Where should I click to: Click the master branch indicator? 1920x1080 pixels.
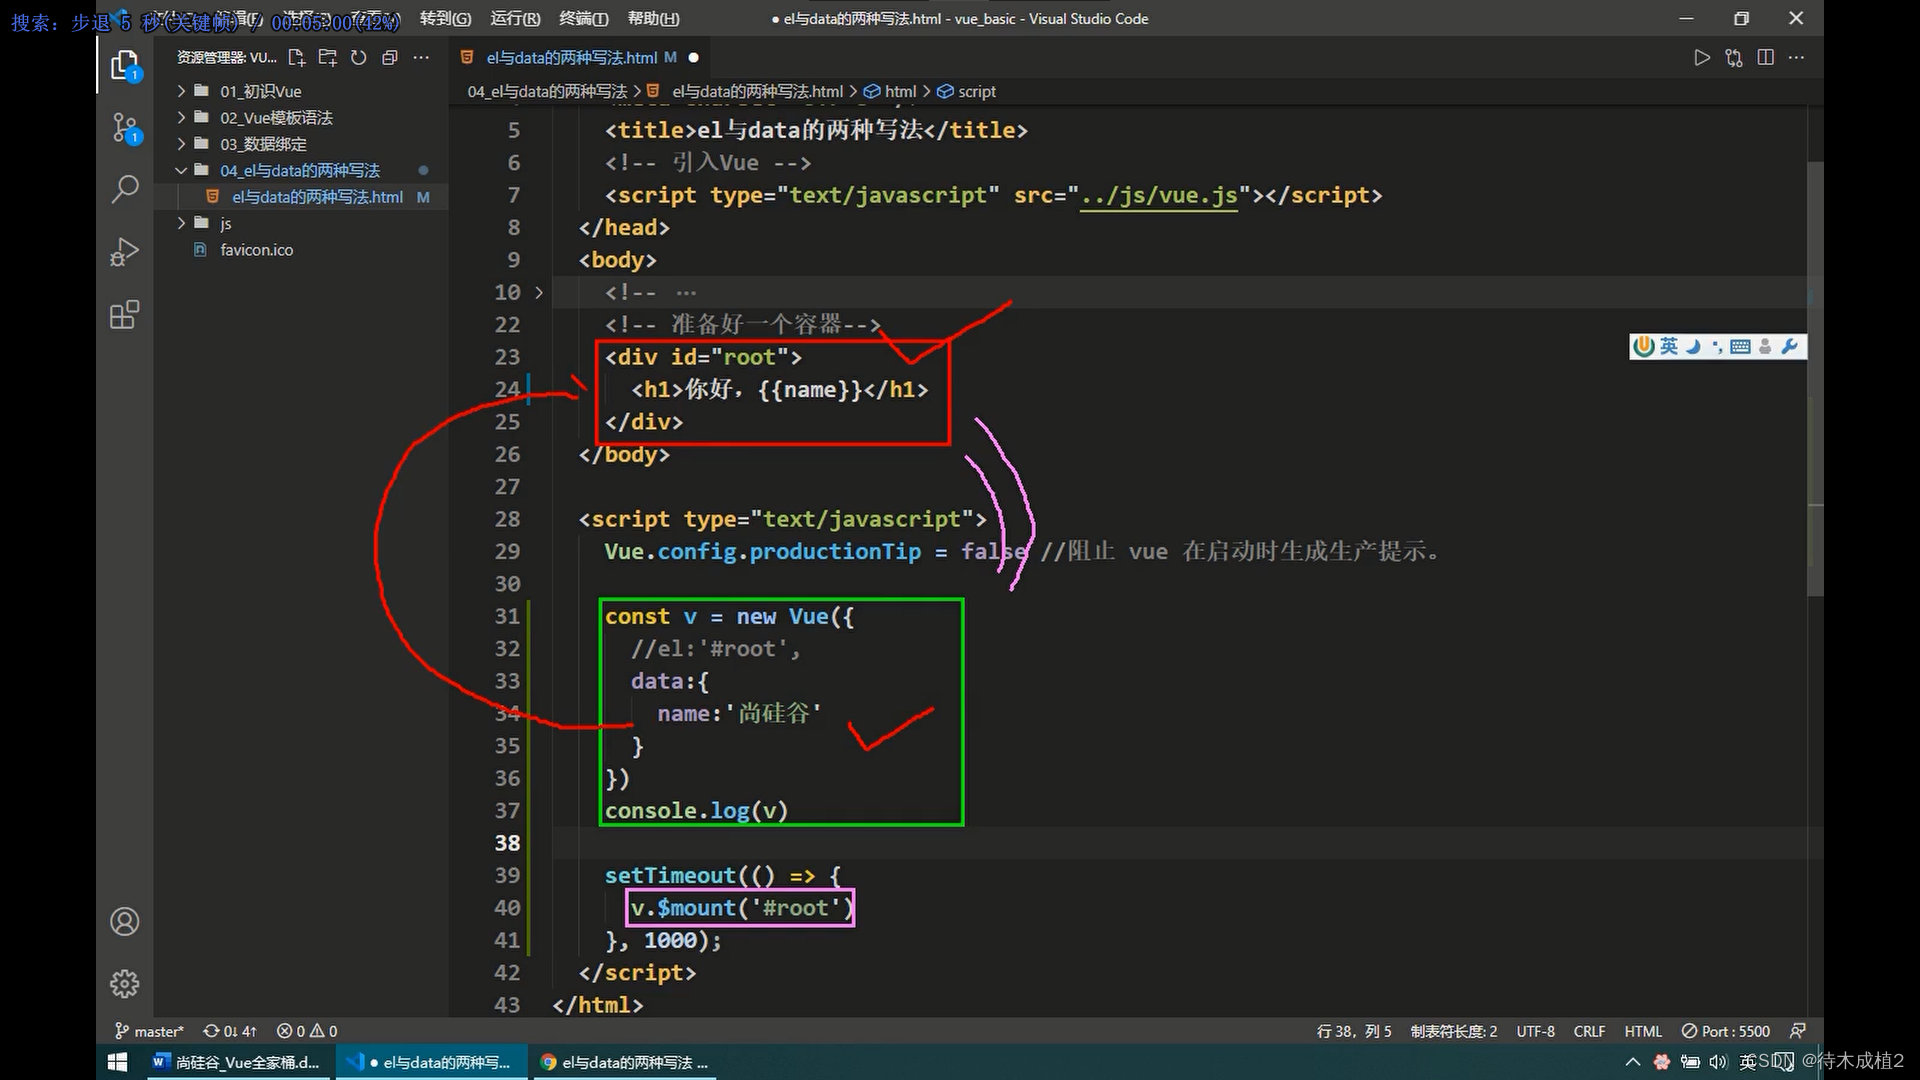[149, 1031]
